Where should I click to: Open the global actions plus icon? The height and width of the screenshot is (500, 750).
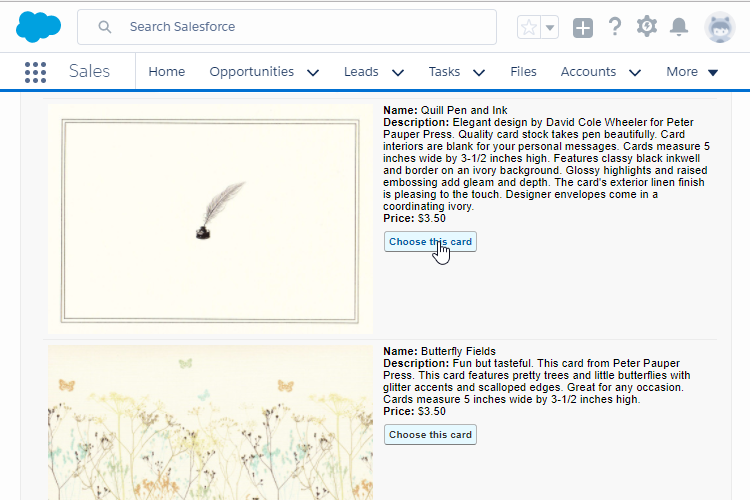pos(582,28)
